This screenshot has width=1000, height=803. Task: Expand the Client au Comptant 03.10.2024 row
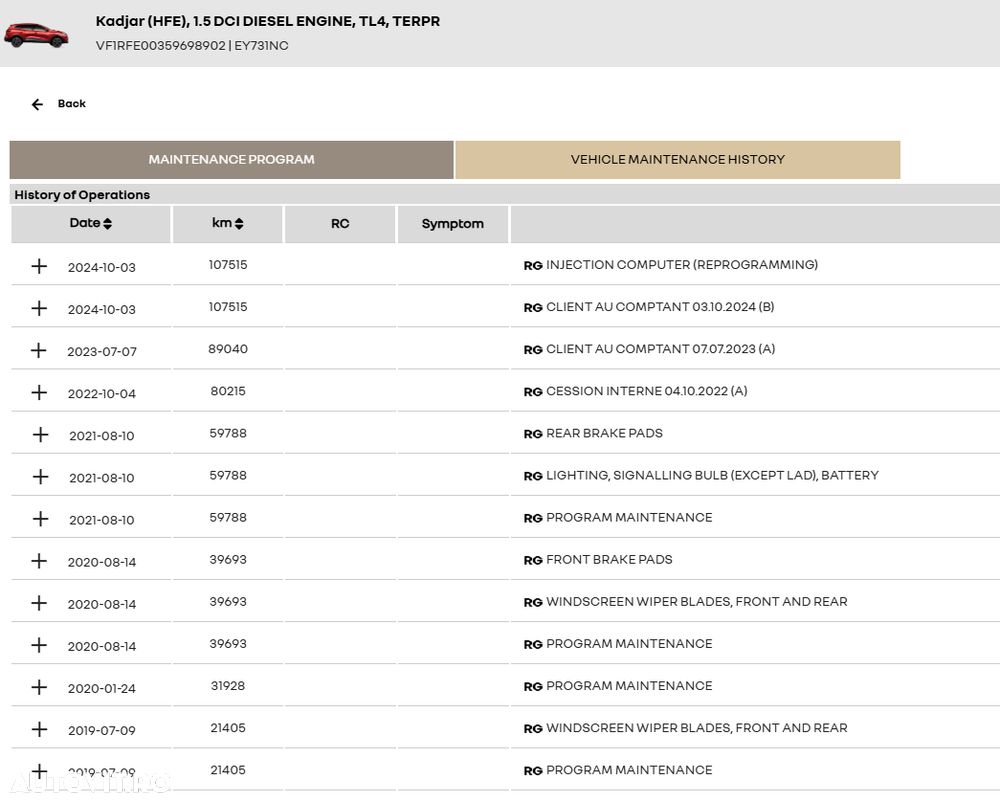pyautogui.click(x=40, y=308)
